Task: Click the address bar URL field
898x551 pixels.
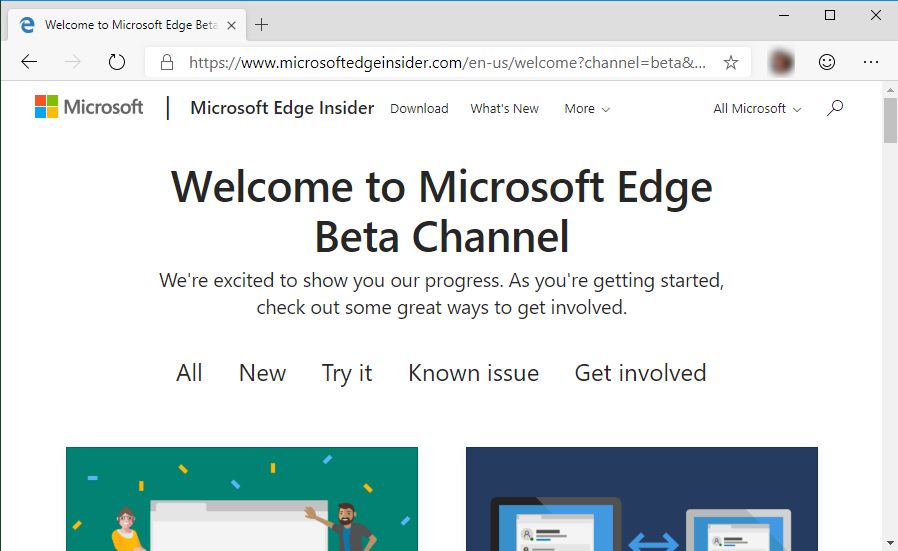Action: pyautogui.click(x=447, y=62)
